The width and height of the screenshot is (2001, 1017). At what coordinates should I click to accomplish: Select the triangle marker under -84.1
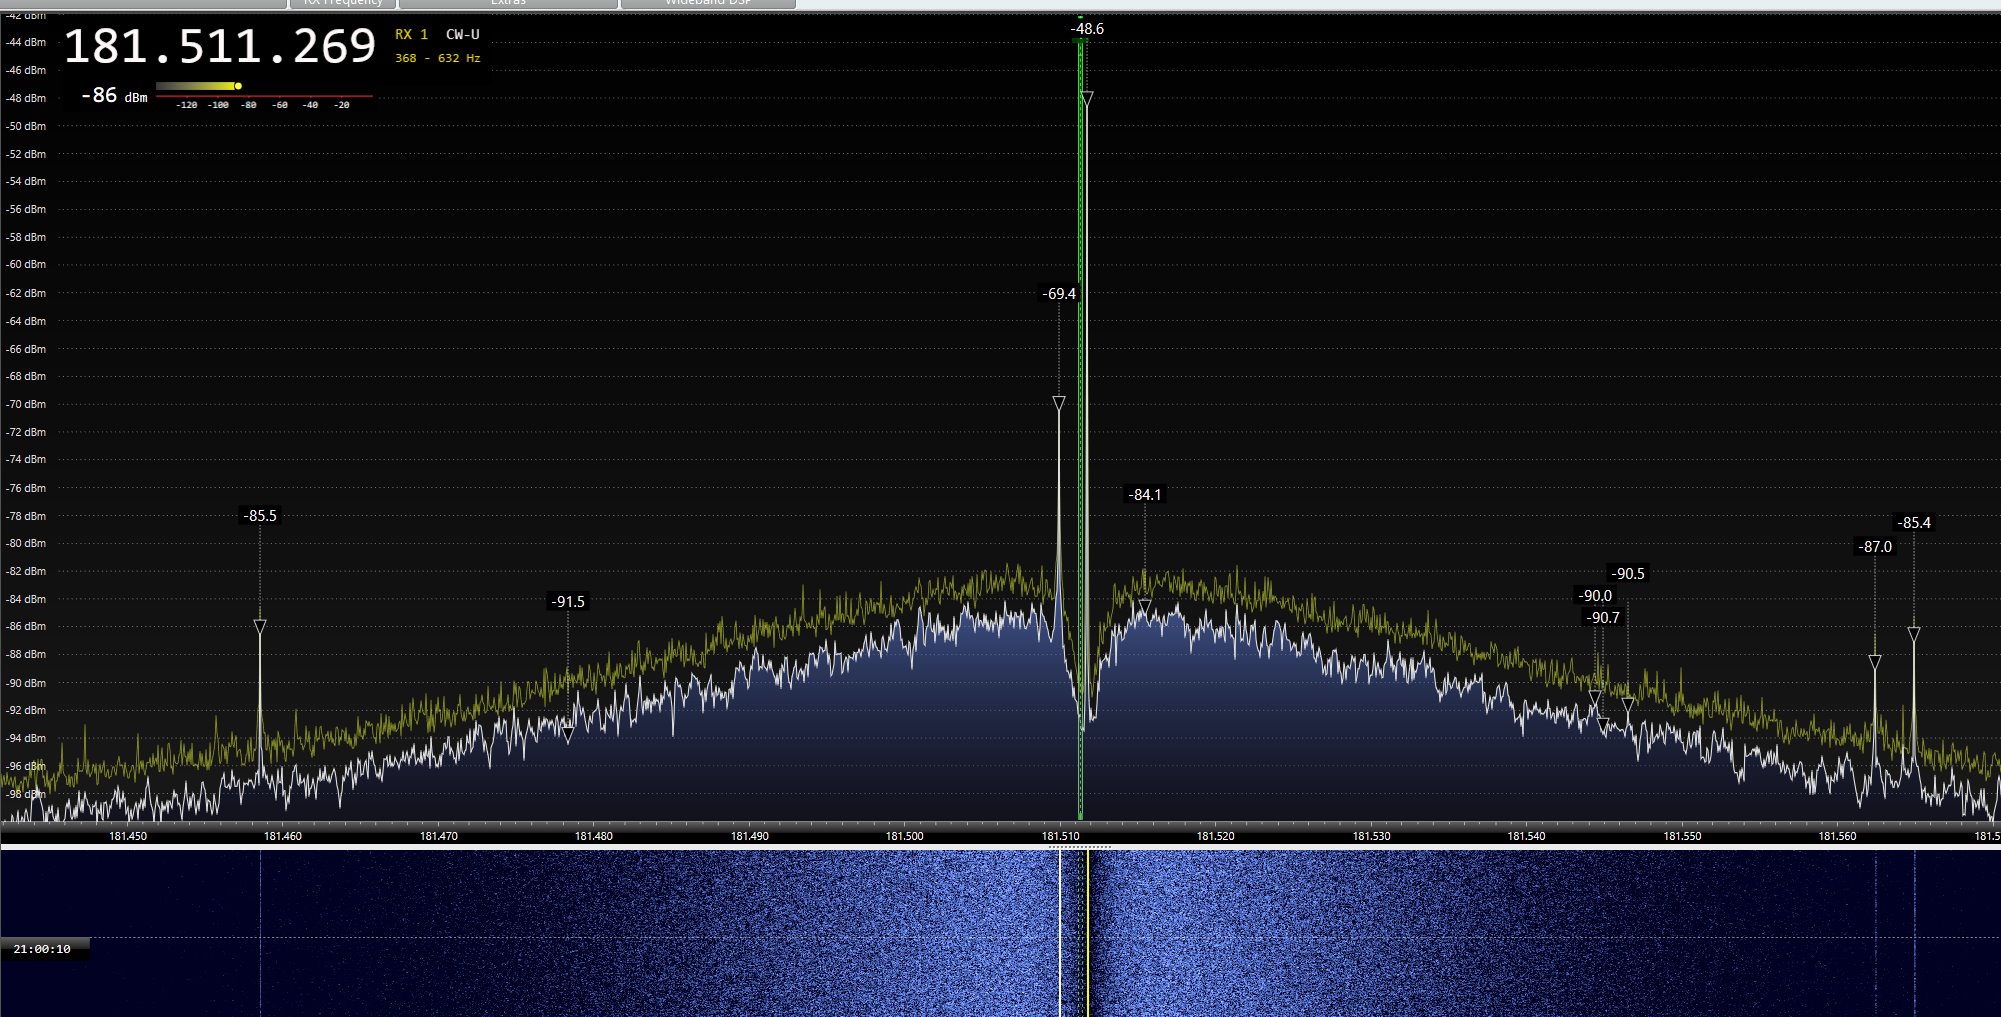click(1145, 606)
